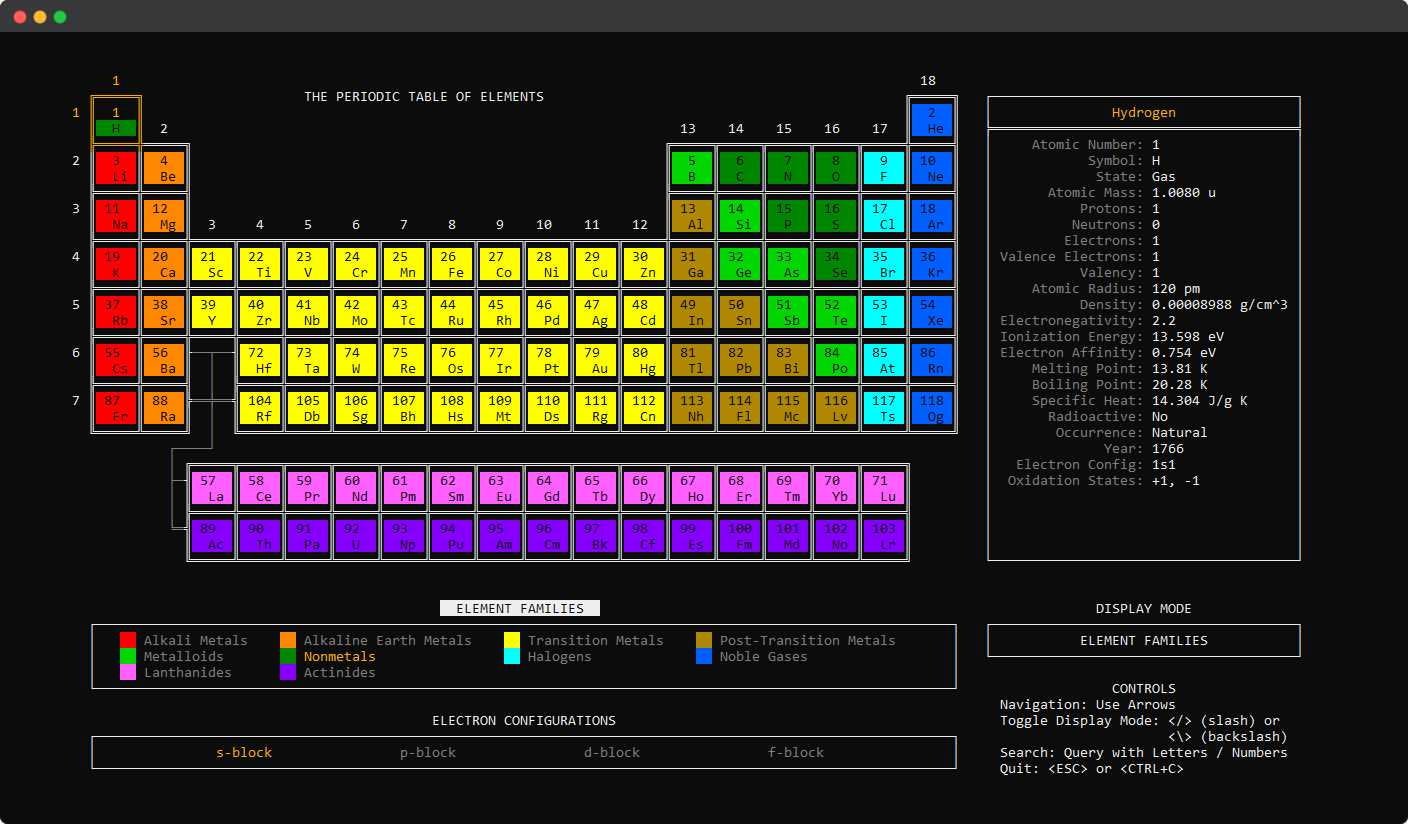Select the Neon (Ne) cell
Viewport: 1408px width, 824px height.
click(932, 168)
